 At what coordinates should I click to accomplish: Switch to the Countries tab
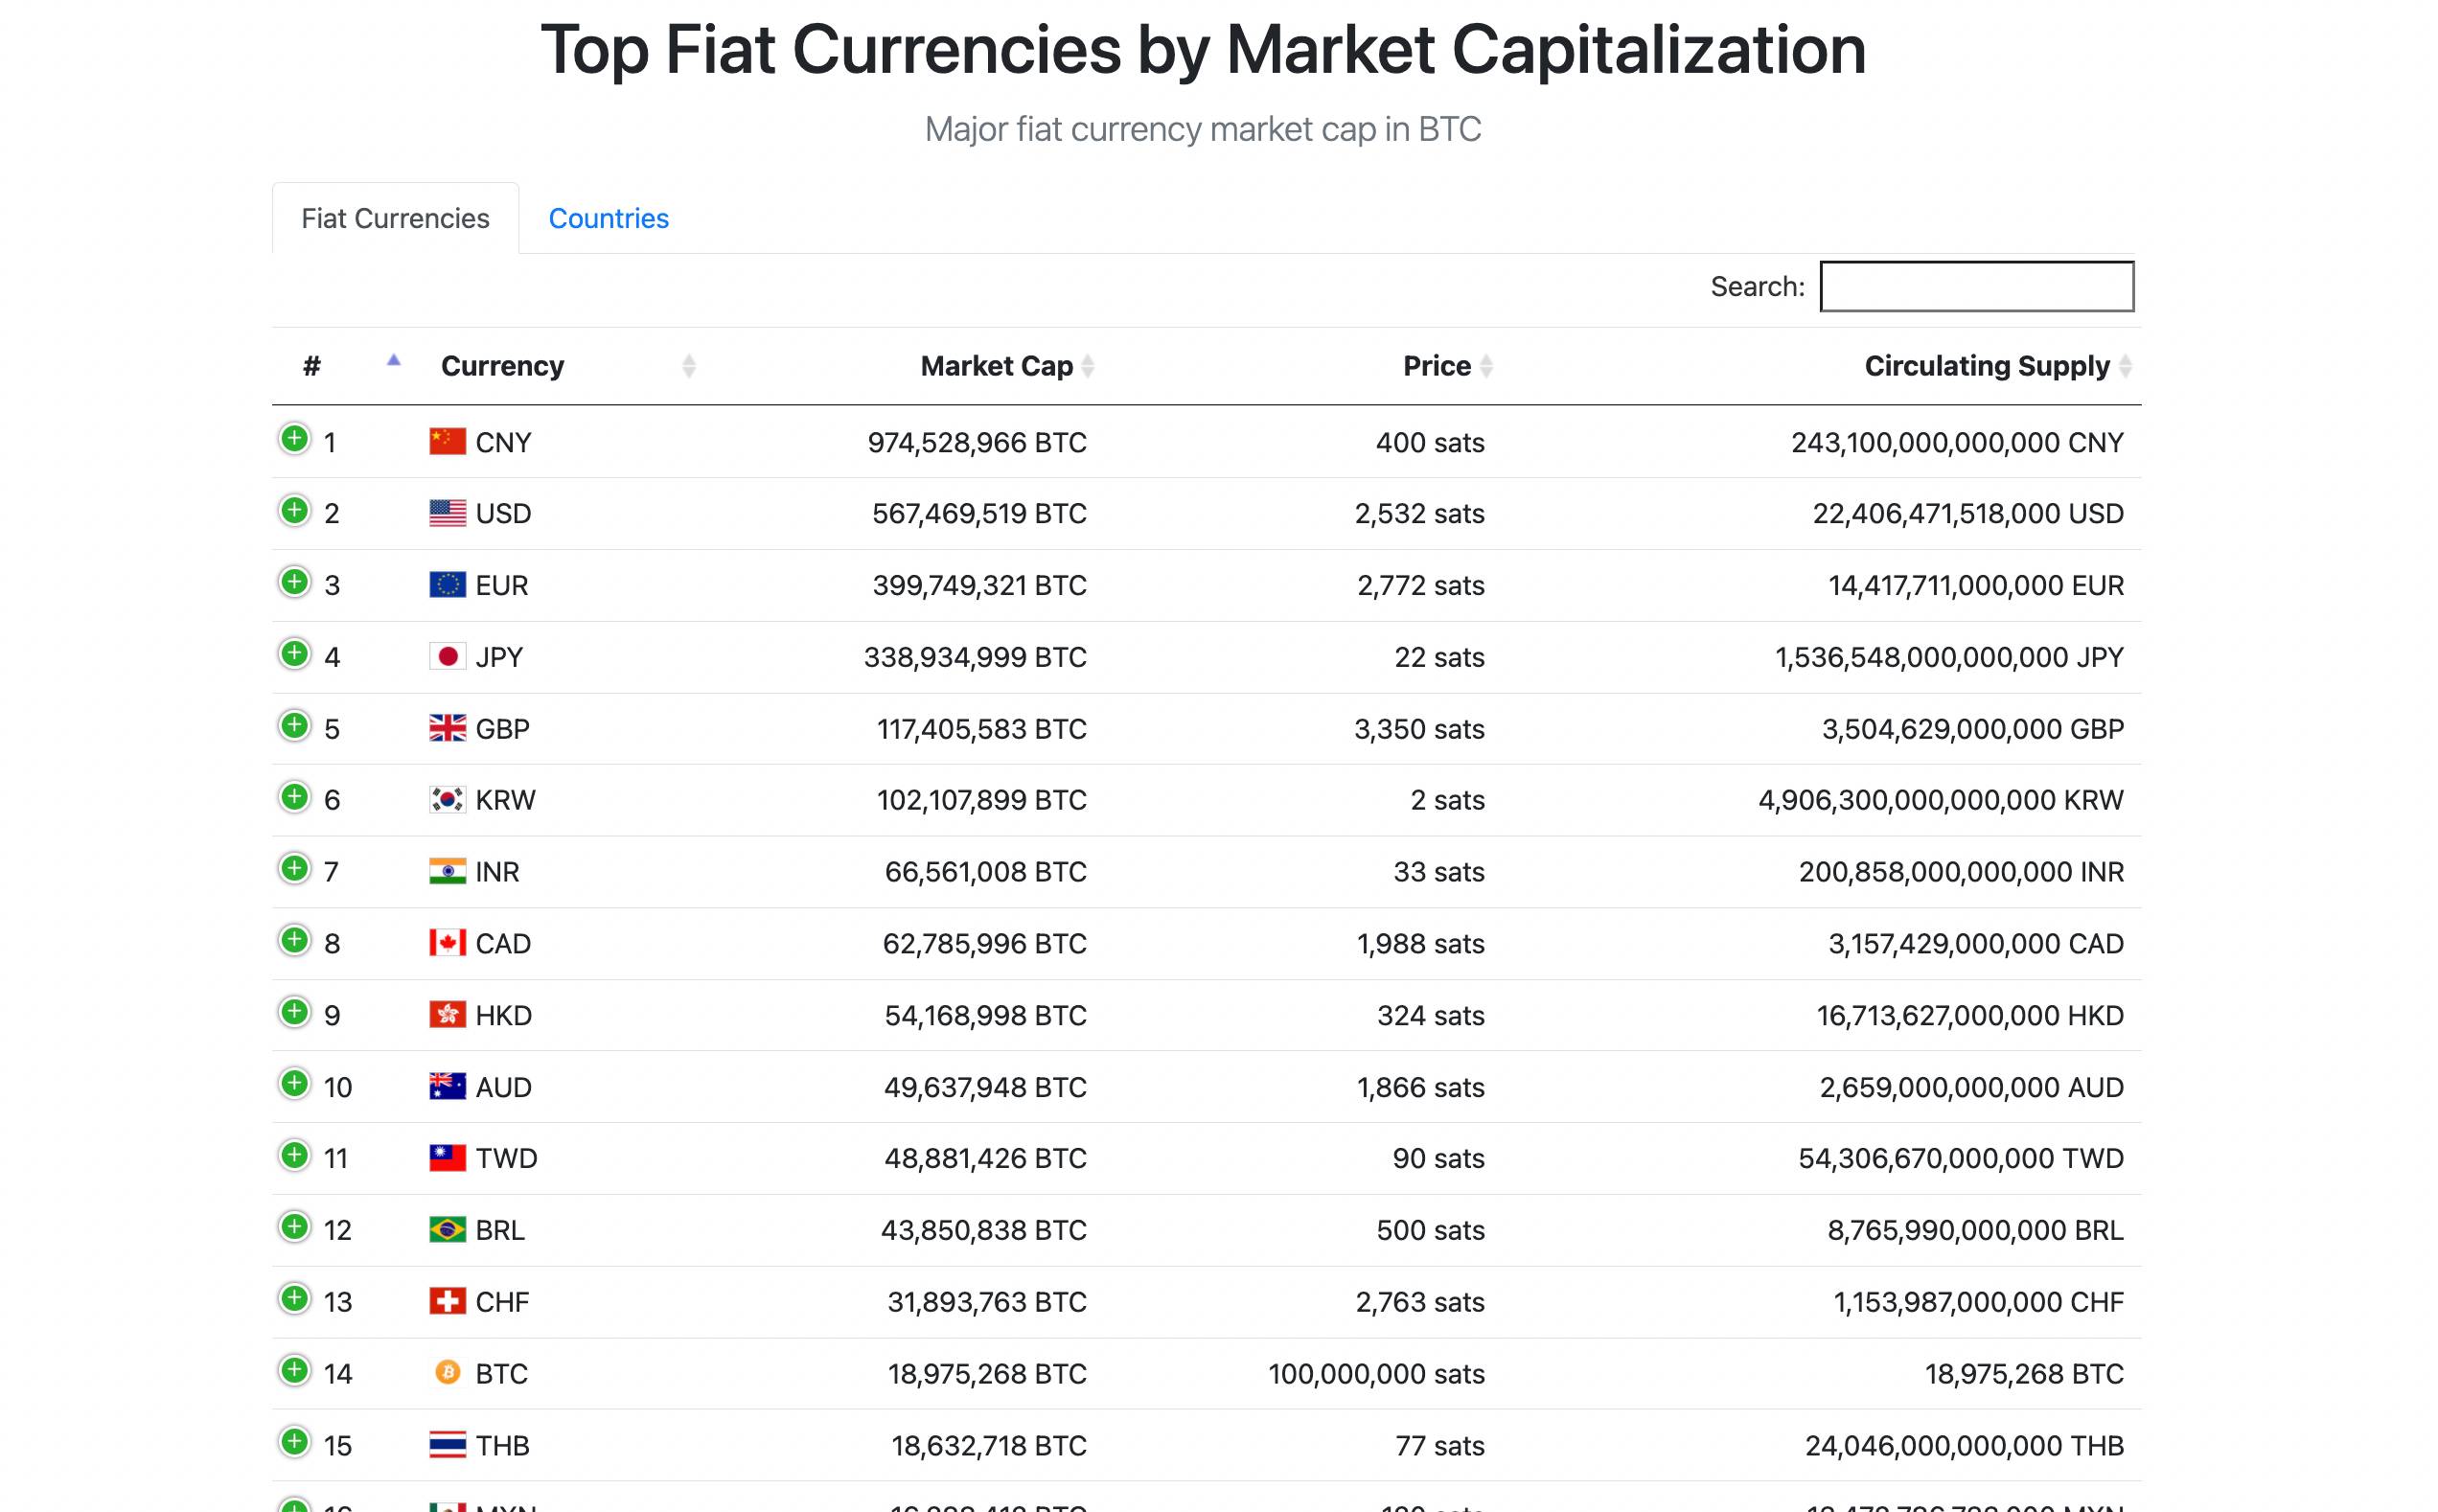coord(608,218)
